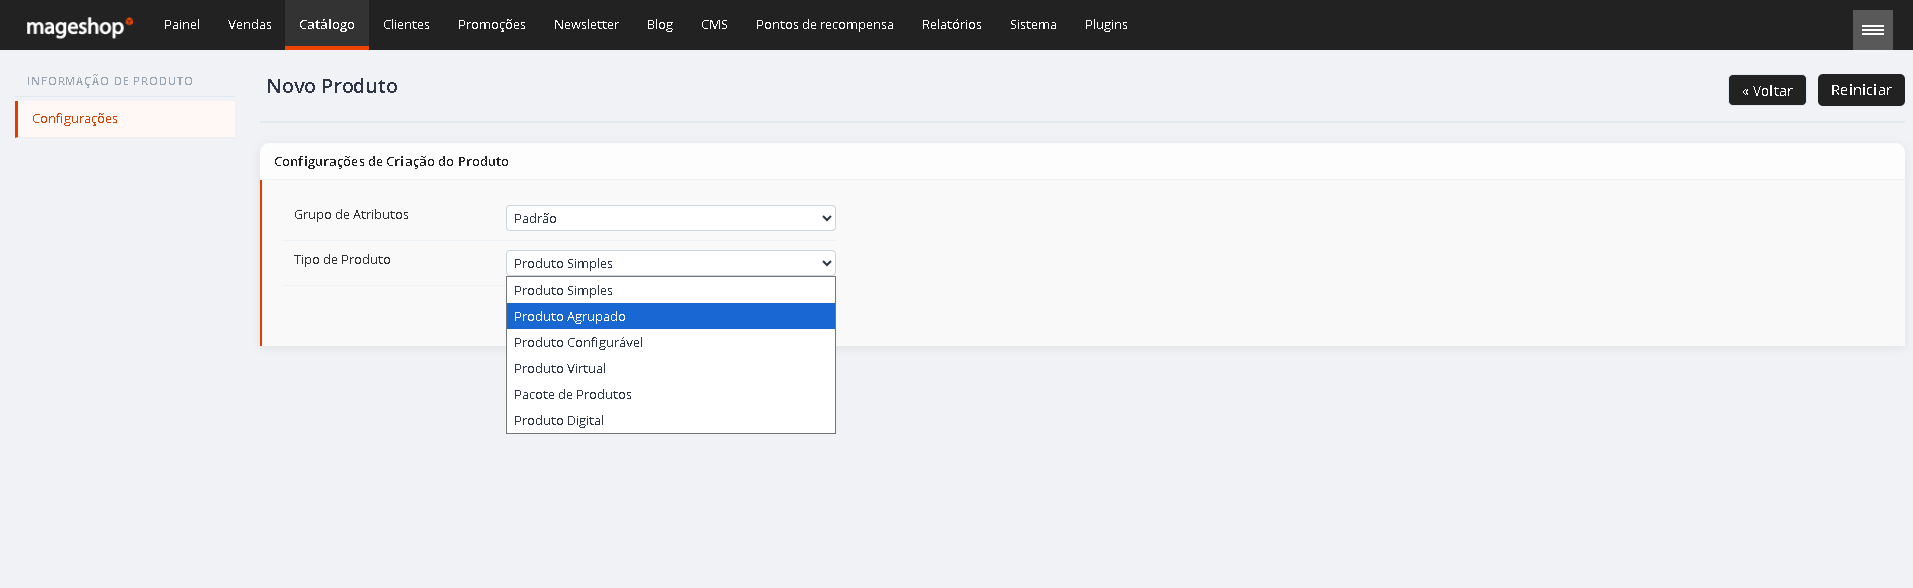The image size is (1913, 588).
Task: Click the Voltar button
Action: coord(1767,90)
